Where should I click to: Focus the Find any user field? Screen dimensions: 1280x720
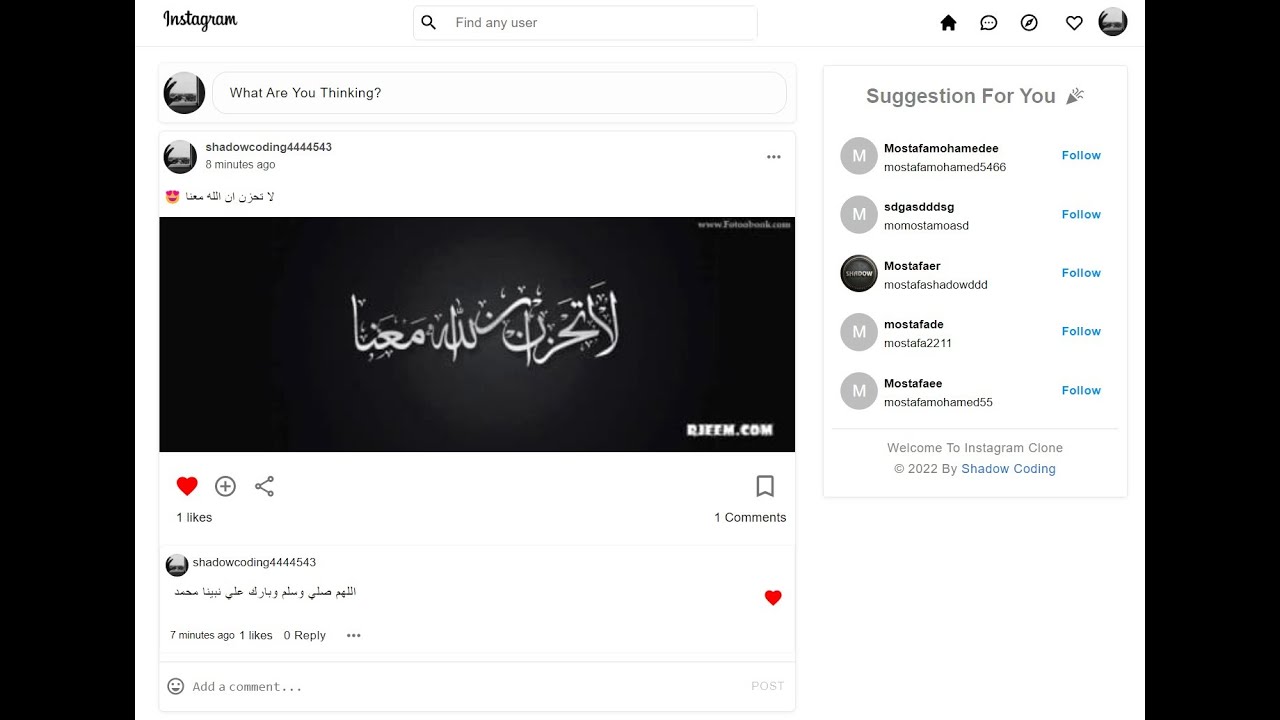pos(585,22)
